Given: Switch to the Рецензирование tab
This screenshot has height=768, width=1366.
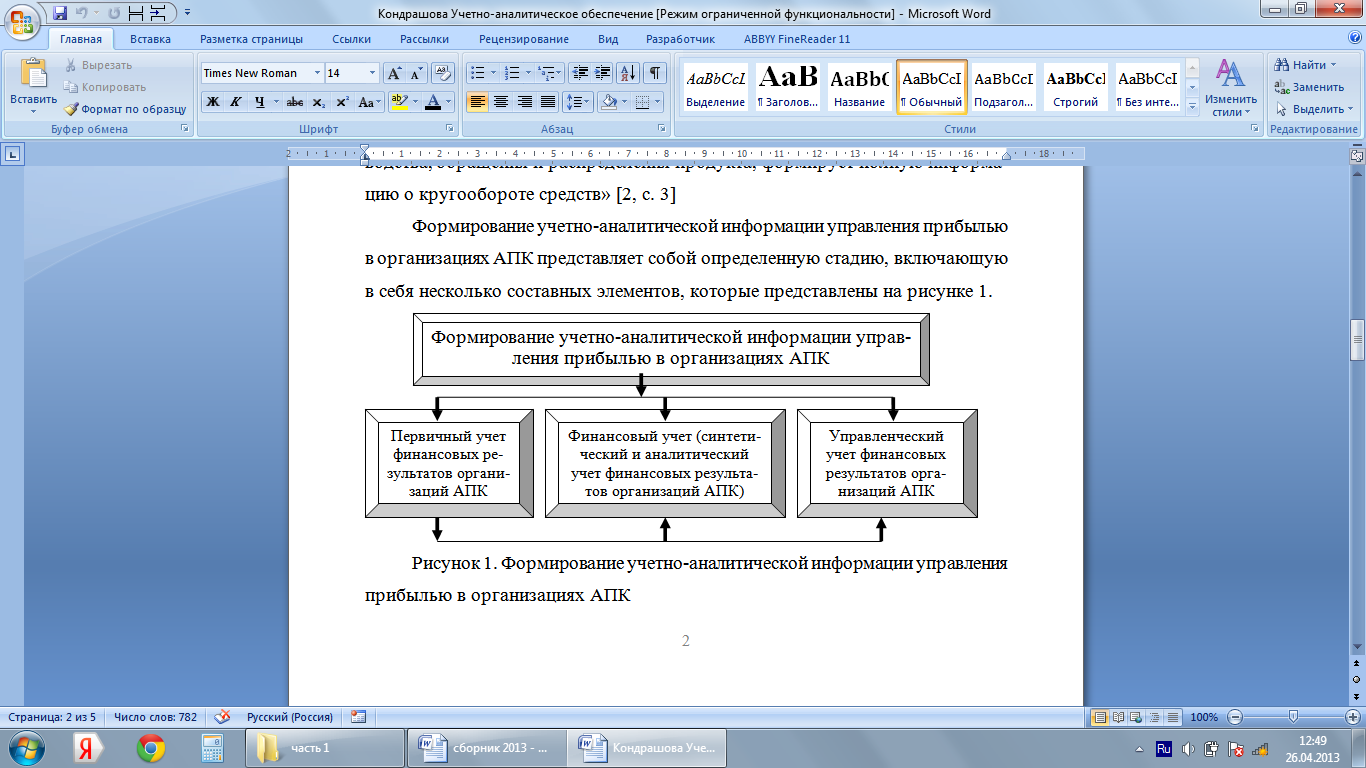Looking at the screenshot, I should 524,39.
